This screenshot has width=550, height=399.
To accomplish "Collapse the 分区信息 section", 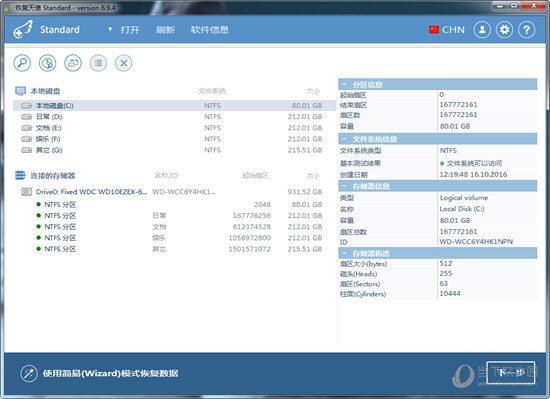I will [x=344, y=84].
